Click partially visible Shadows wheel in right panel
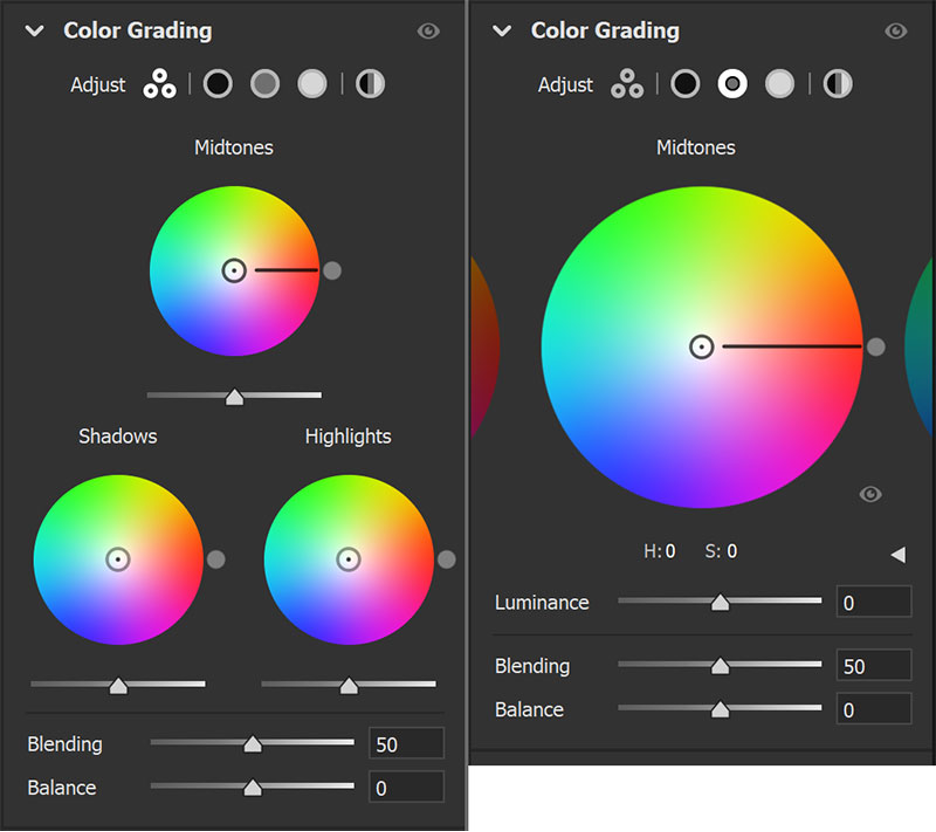 click(x=483, y=348)
